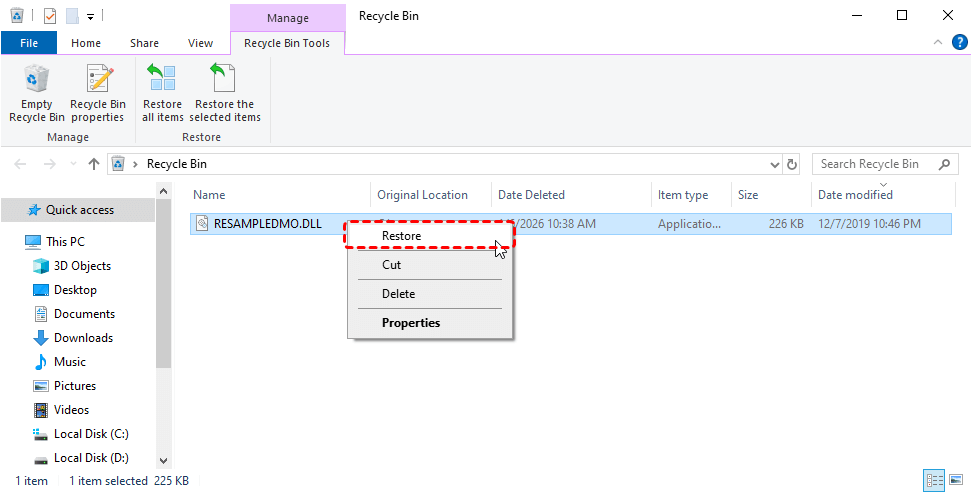The image size is (972, 493).
Task: Switch to details view in status bar
Action: point(933,480)
